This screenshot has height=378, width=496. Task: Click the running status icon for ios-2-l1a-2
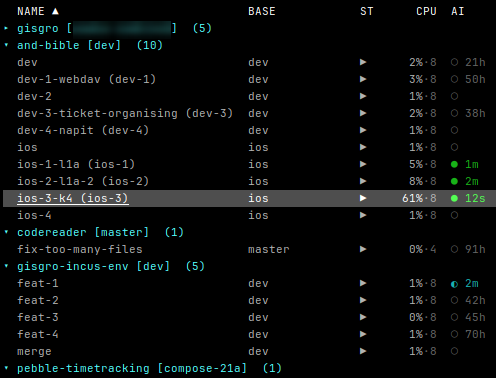click(363, 181)
